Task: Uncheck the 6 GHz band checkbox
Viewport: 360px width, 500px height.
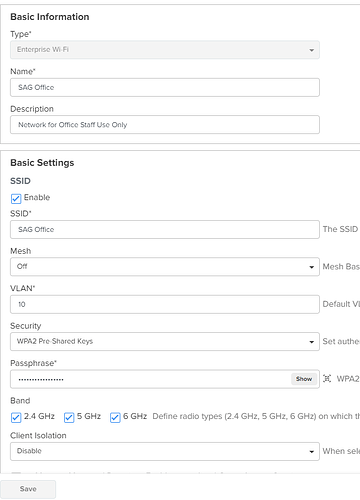Action: click(x=115, y=417)
